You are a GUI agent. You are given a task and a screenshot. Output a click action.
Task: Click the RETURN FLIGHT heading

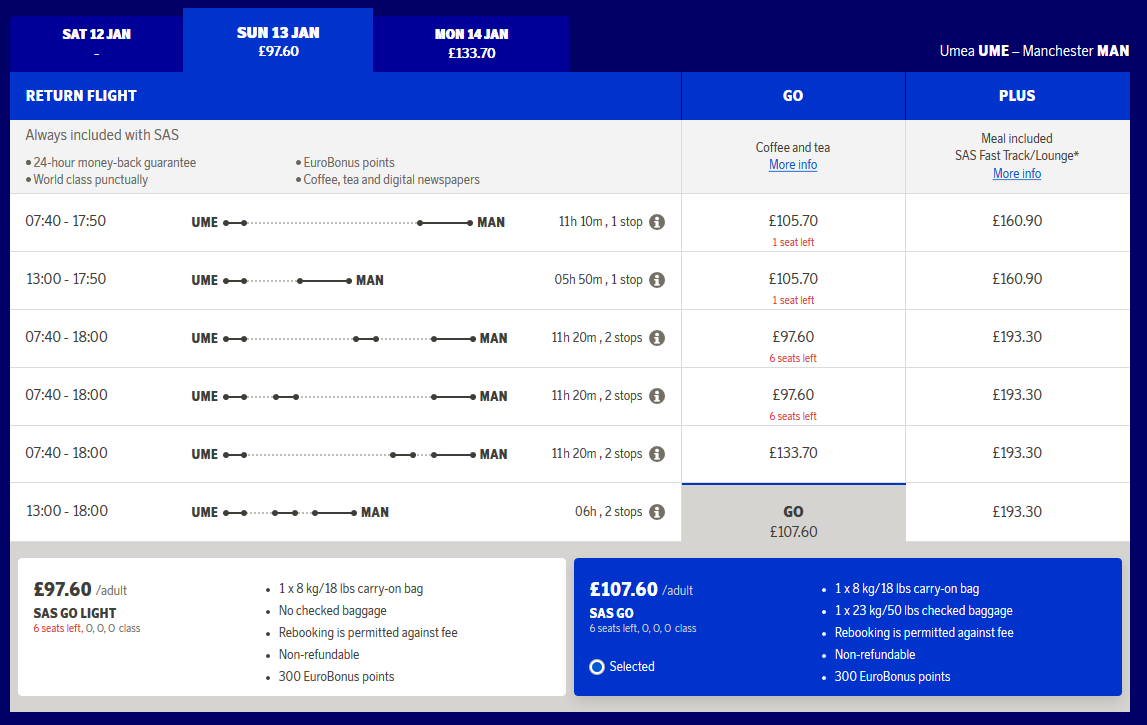point(81,96)
